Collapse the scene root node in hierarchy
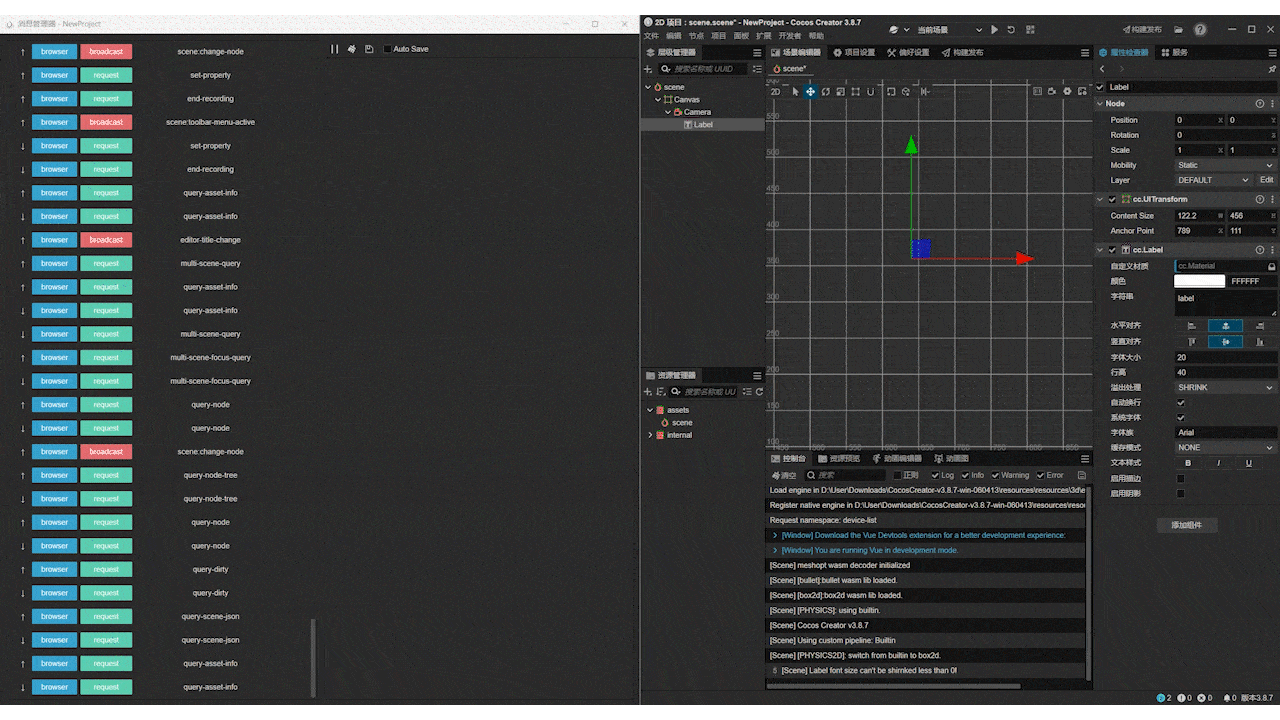Screen dimensions: 1280x720 pyautogui.click(x=648, y=87)
